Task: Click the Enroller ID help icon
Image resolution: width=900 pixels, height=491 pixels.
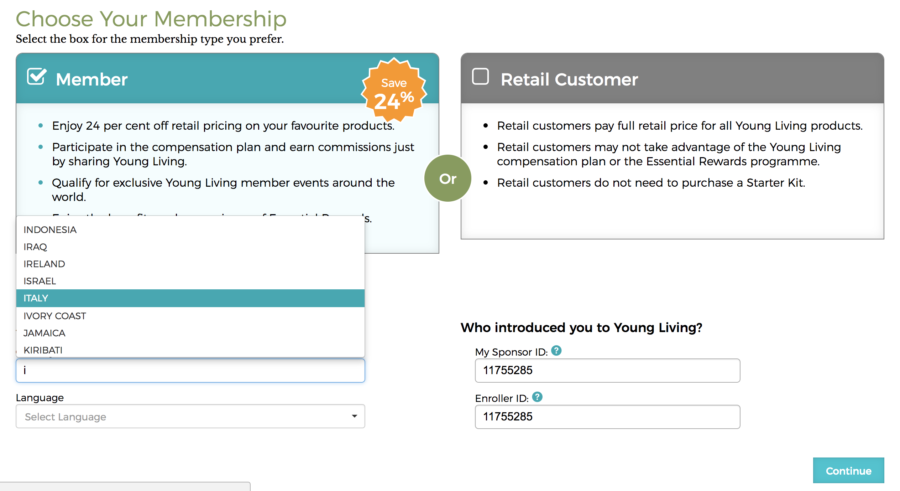Action: pyautogui.click(x=537, y=397)
